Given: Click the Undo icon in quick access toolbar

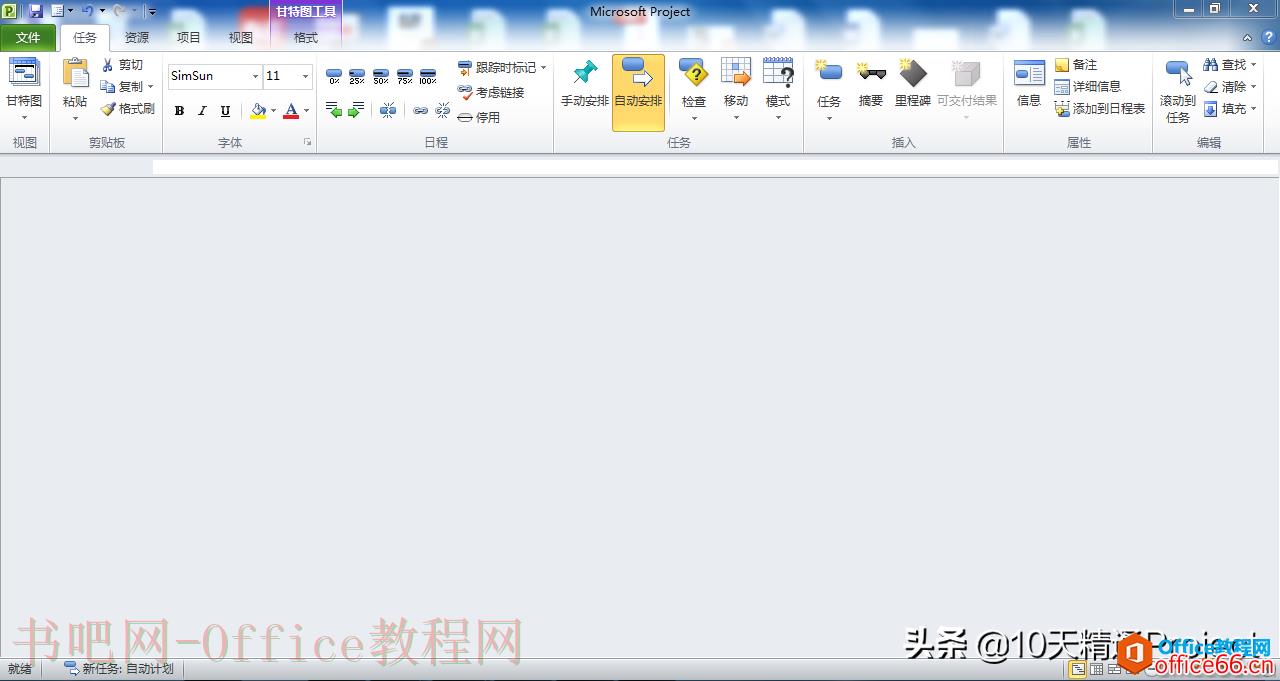Looking at the screenshot, I should (86, 11).
